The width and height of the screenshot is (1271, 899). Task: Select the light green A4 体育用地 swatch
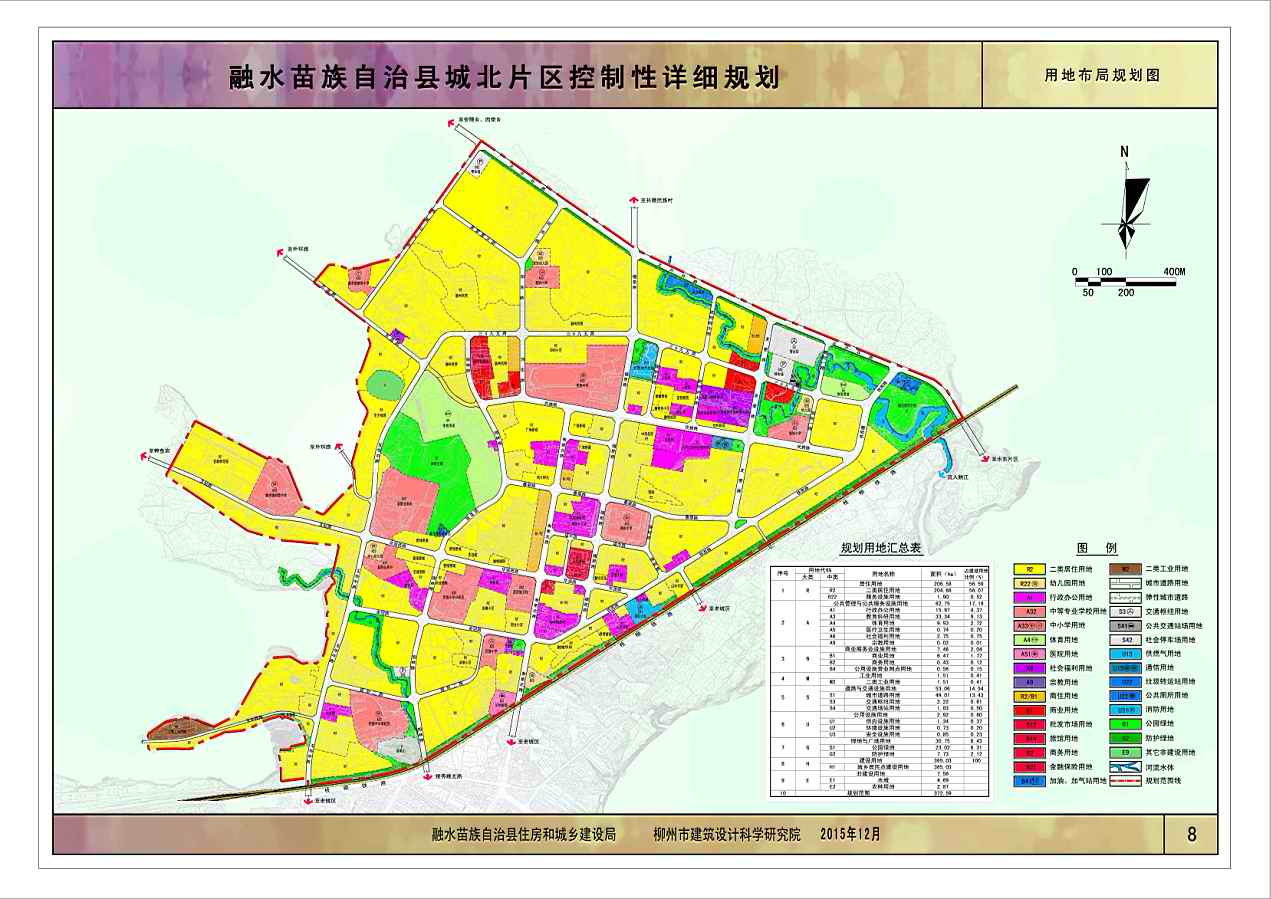[1029, 639]
